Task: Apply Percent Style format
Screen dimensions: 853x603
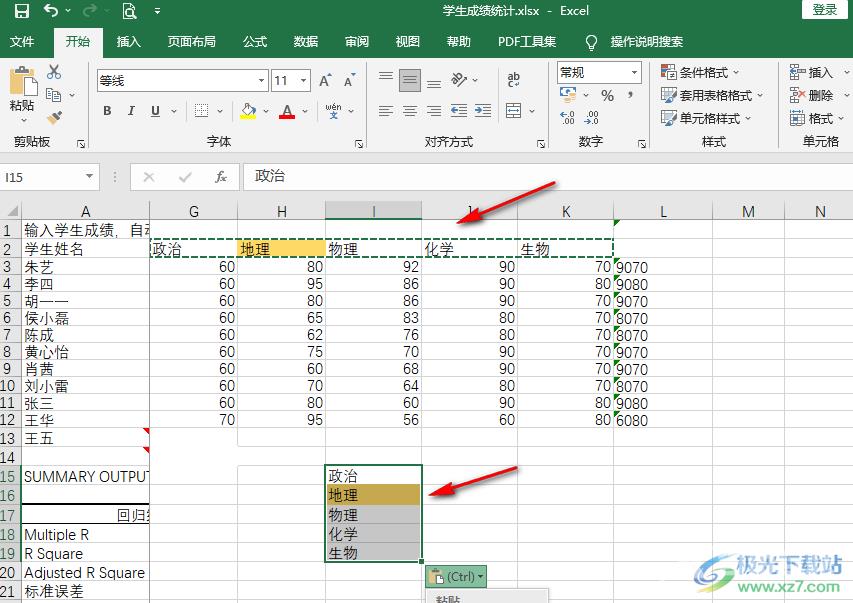Action: (x=608, y=96)
